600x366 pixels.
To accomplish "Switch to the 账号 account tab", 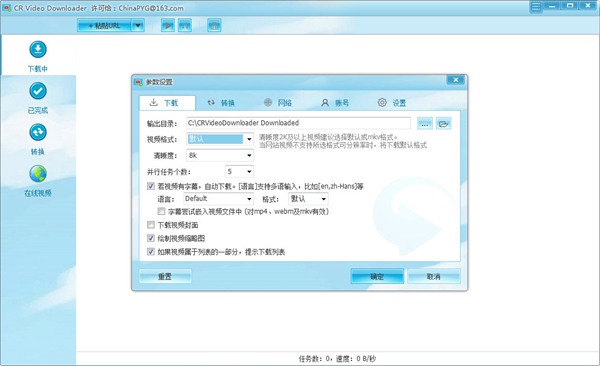I will (335, 103).
